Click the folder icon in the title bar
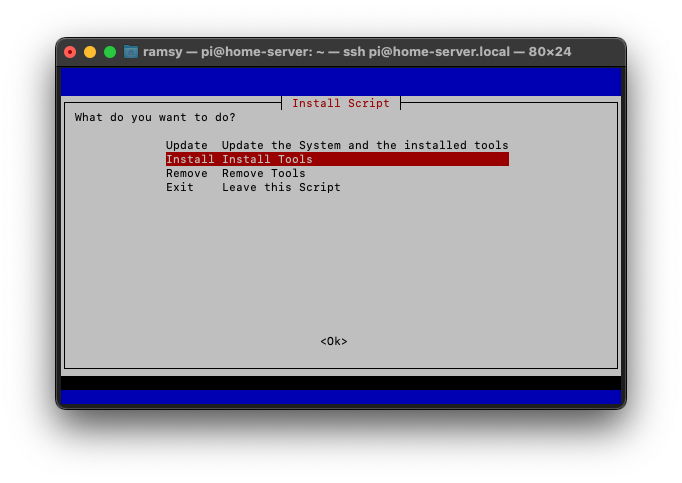 point(131,52)
